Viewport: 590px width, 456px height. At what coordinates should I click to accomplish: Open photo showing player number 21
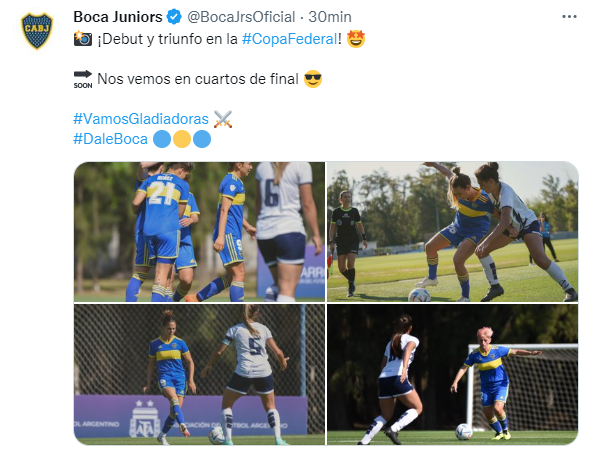199,232
